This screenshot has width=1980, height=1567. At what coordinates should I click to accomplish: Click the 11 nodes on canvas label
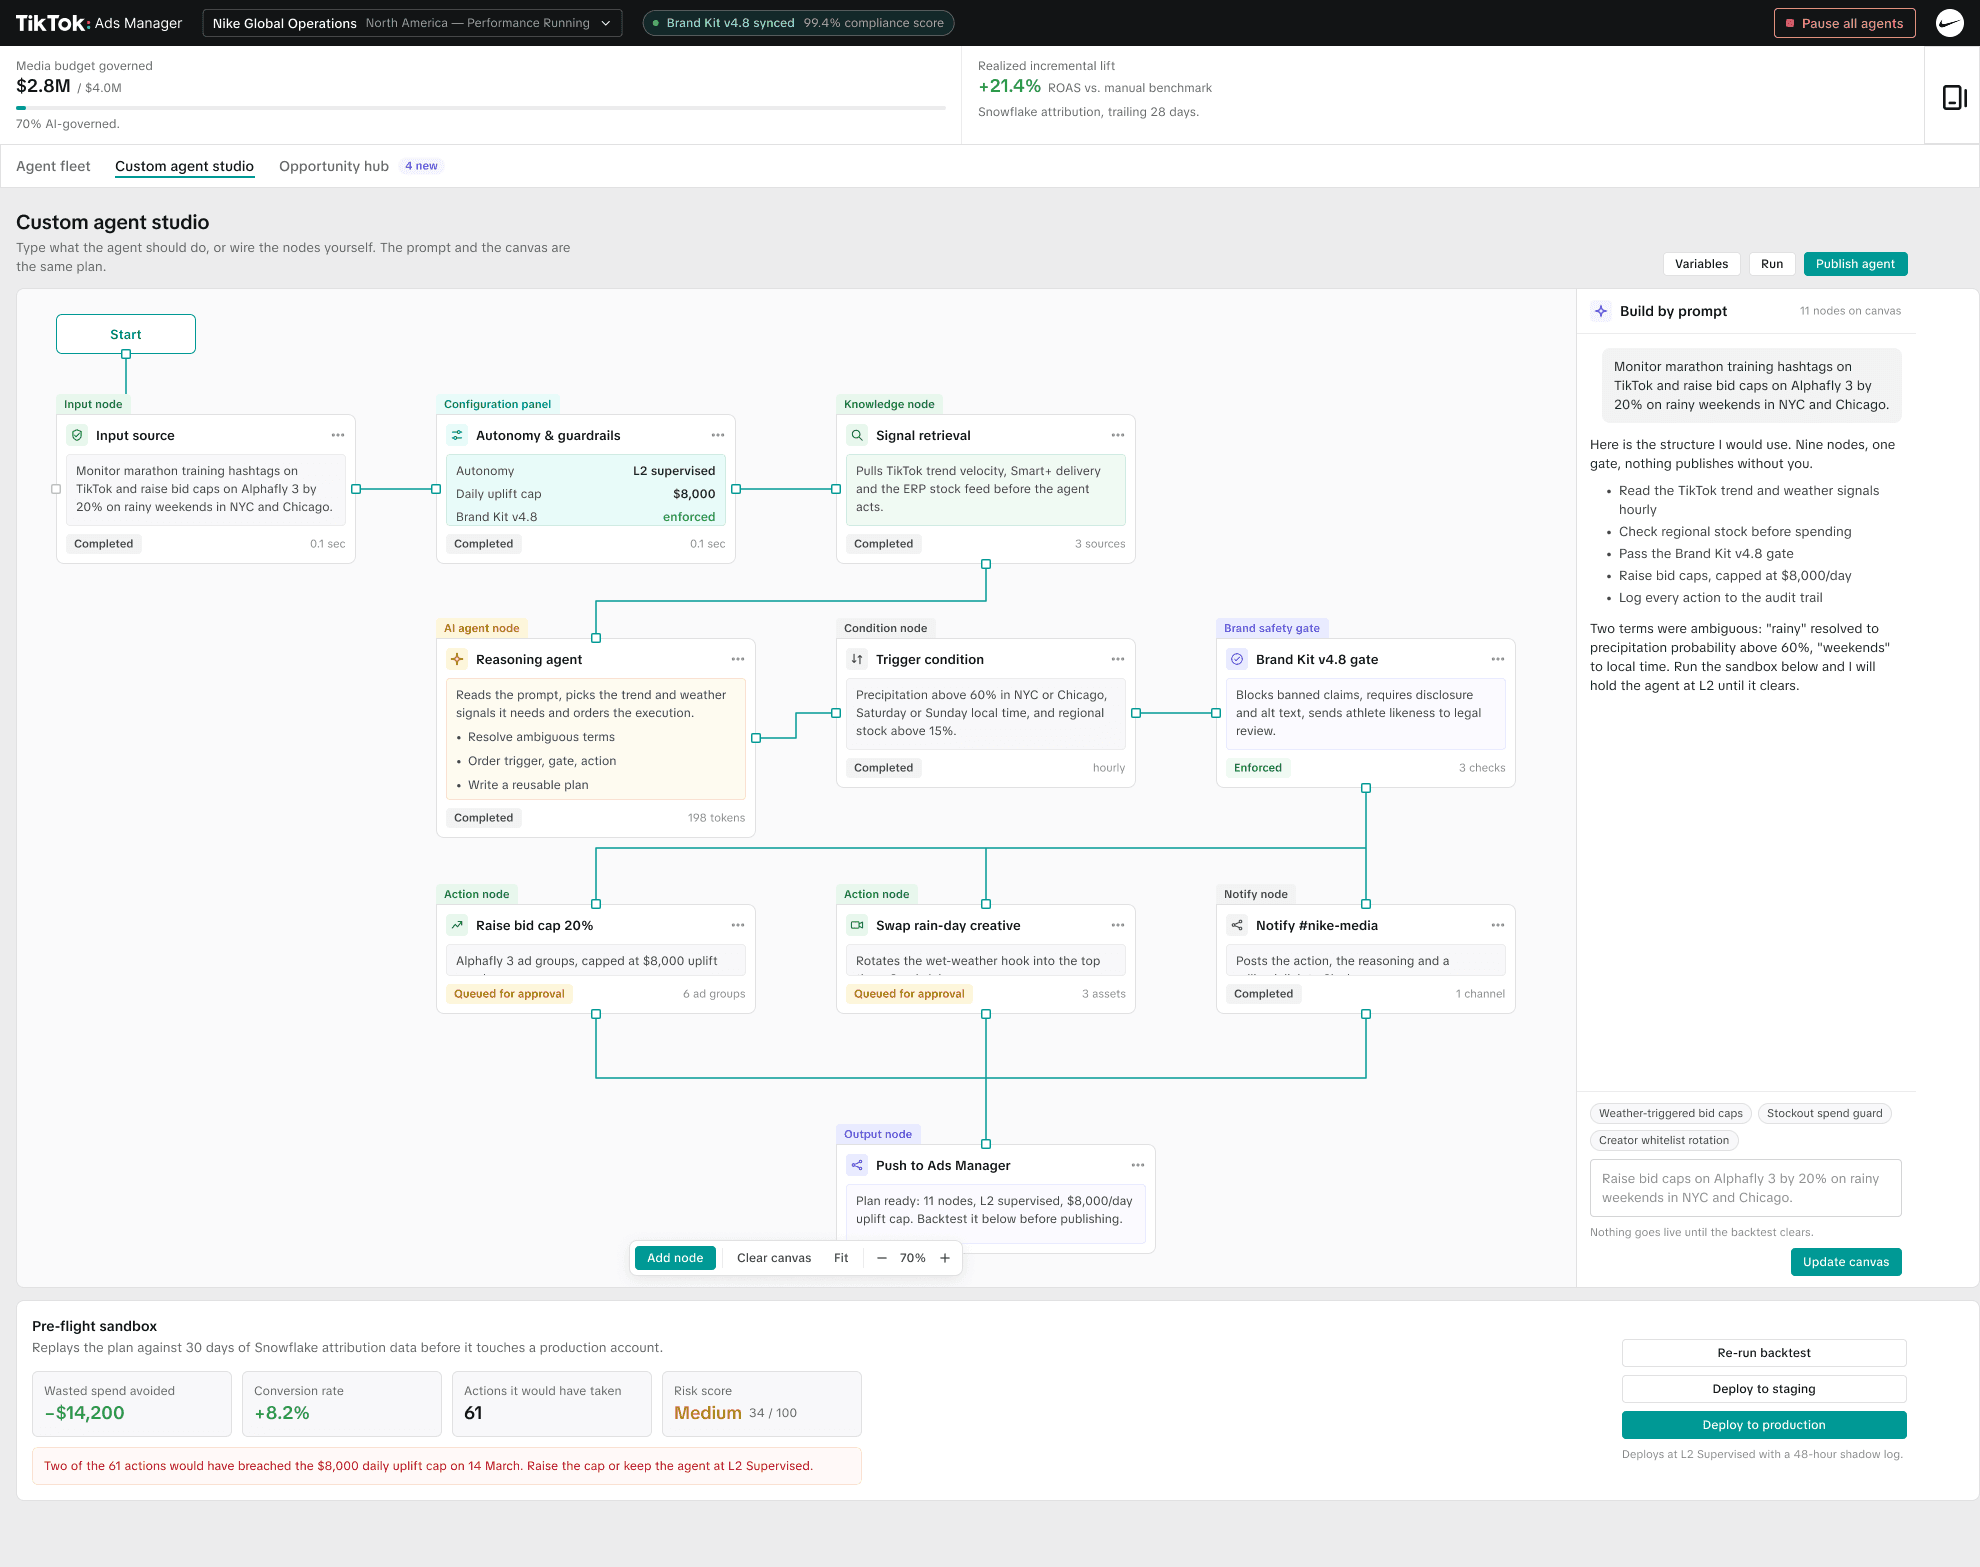[1850, 311]
